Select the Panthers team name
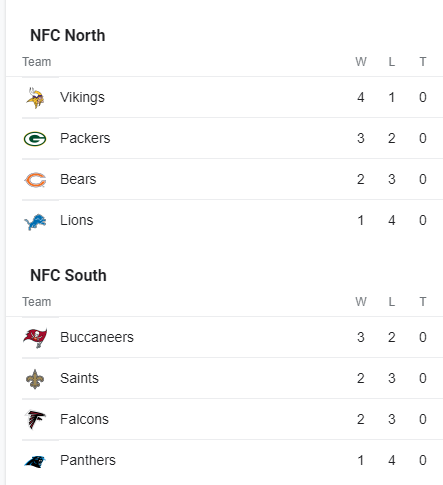 (x=88, y=460)
